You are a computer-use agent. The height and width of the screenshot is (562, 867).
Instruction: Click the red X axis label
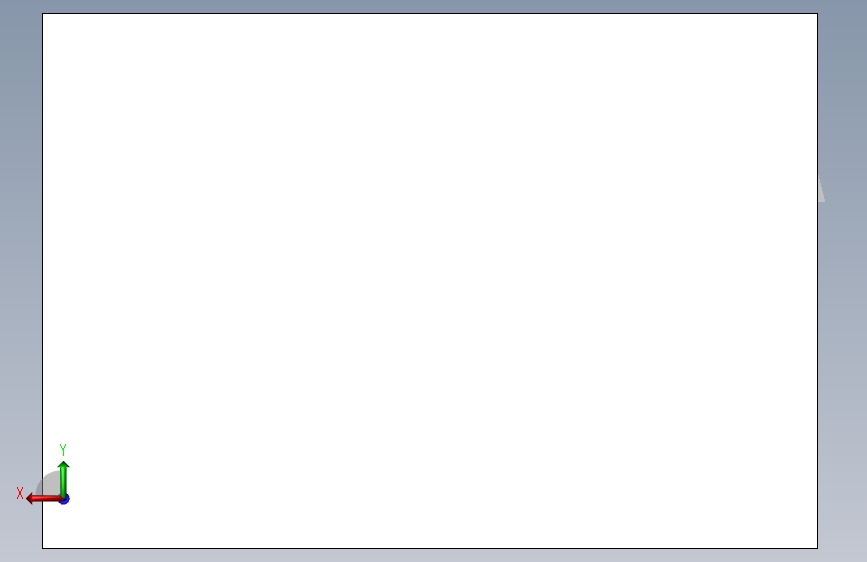[20, 493]
